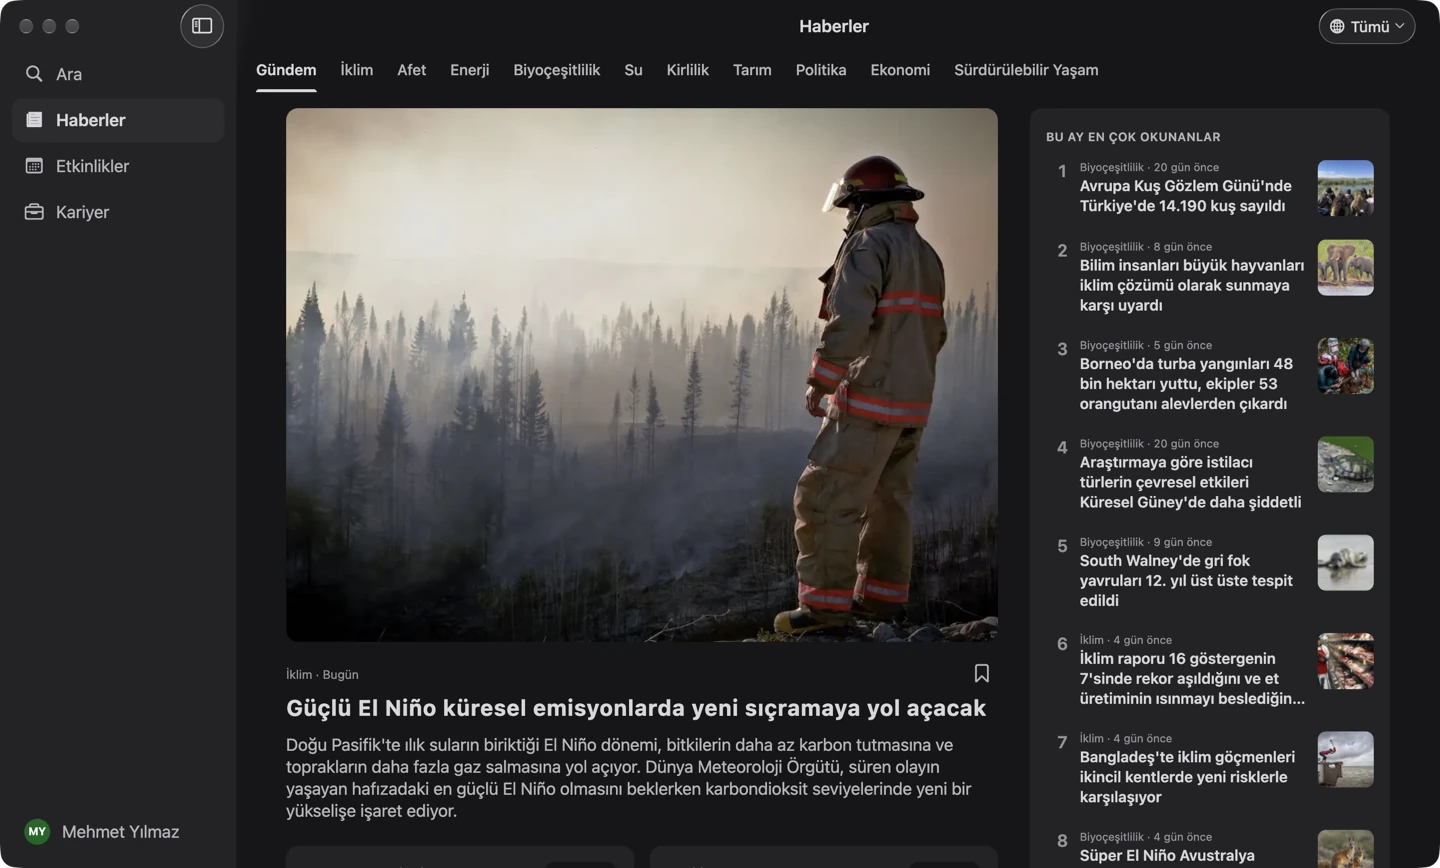Switch to the Gündem tab

pyautogui.click(x=286, y=70)
